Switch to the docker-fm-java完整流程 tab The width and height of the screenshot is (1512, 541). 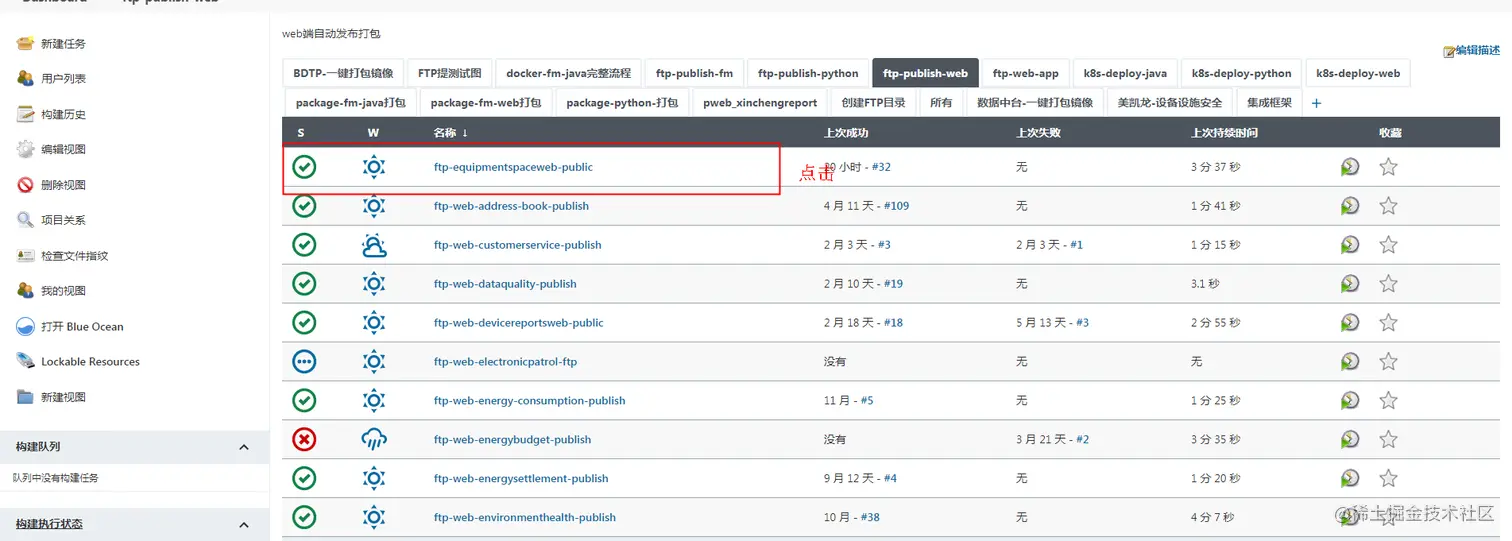point(568,73)
